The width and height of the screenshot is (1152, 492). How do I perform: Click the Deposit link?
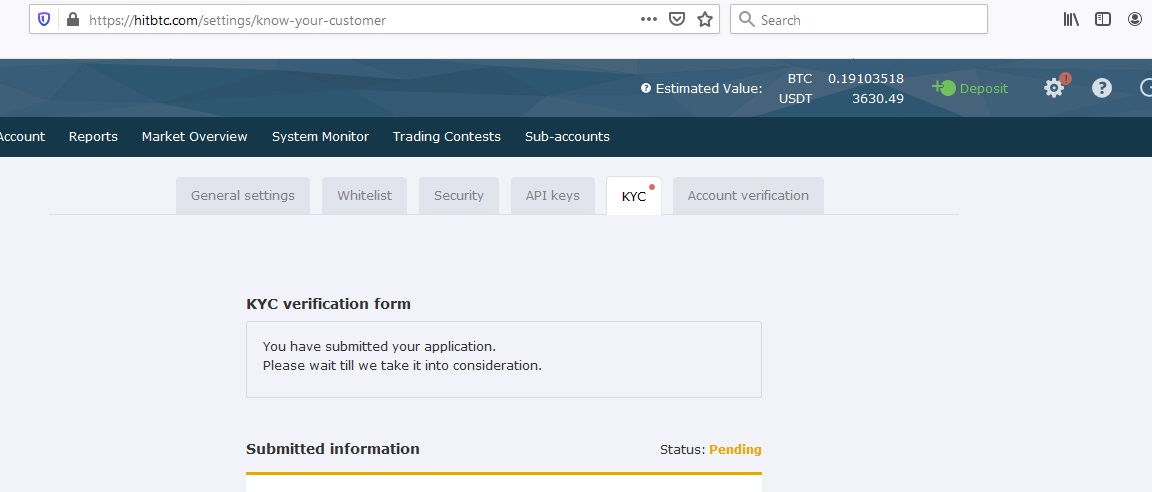click(x=984, y=88)
